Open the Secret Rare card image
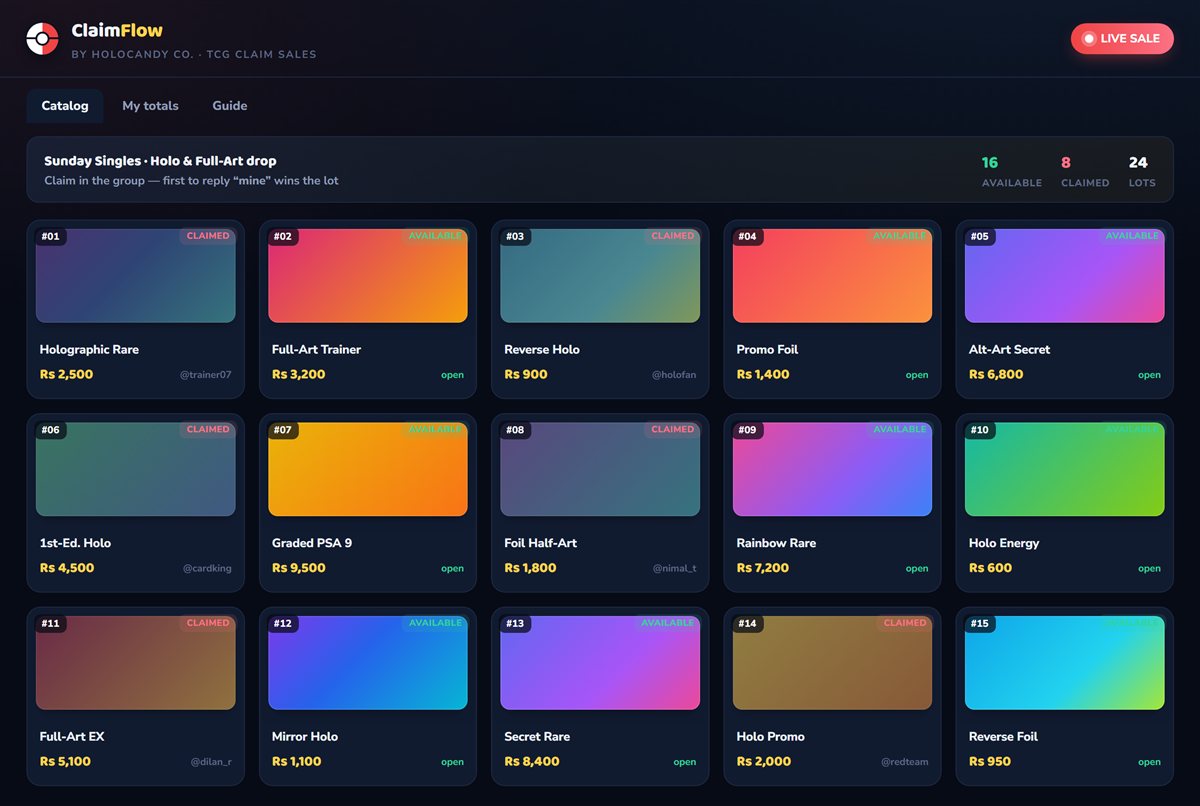 600,662
